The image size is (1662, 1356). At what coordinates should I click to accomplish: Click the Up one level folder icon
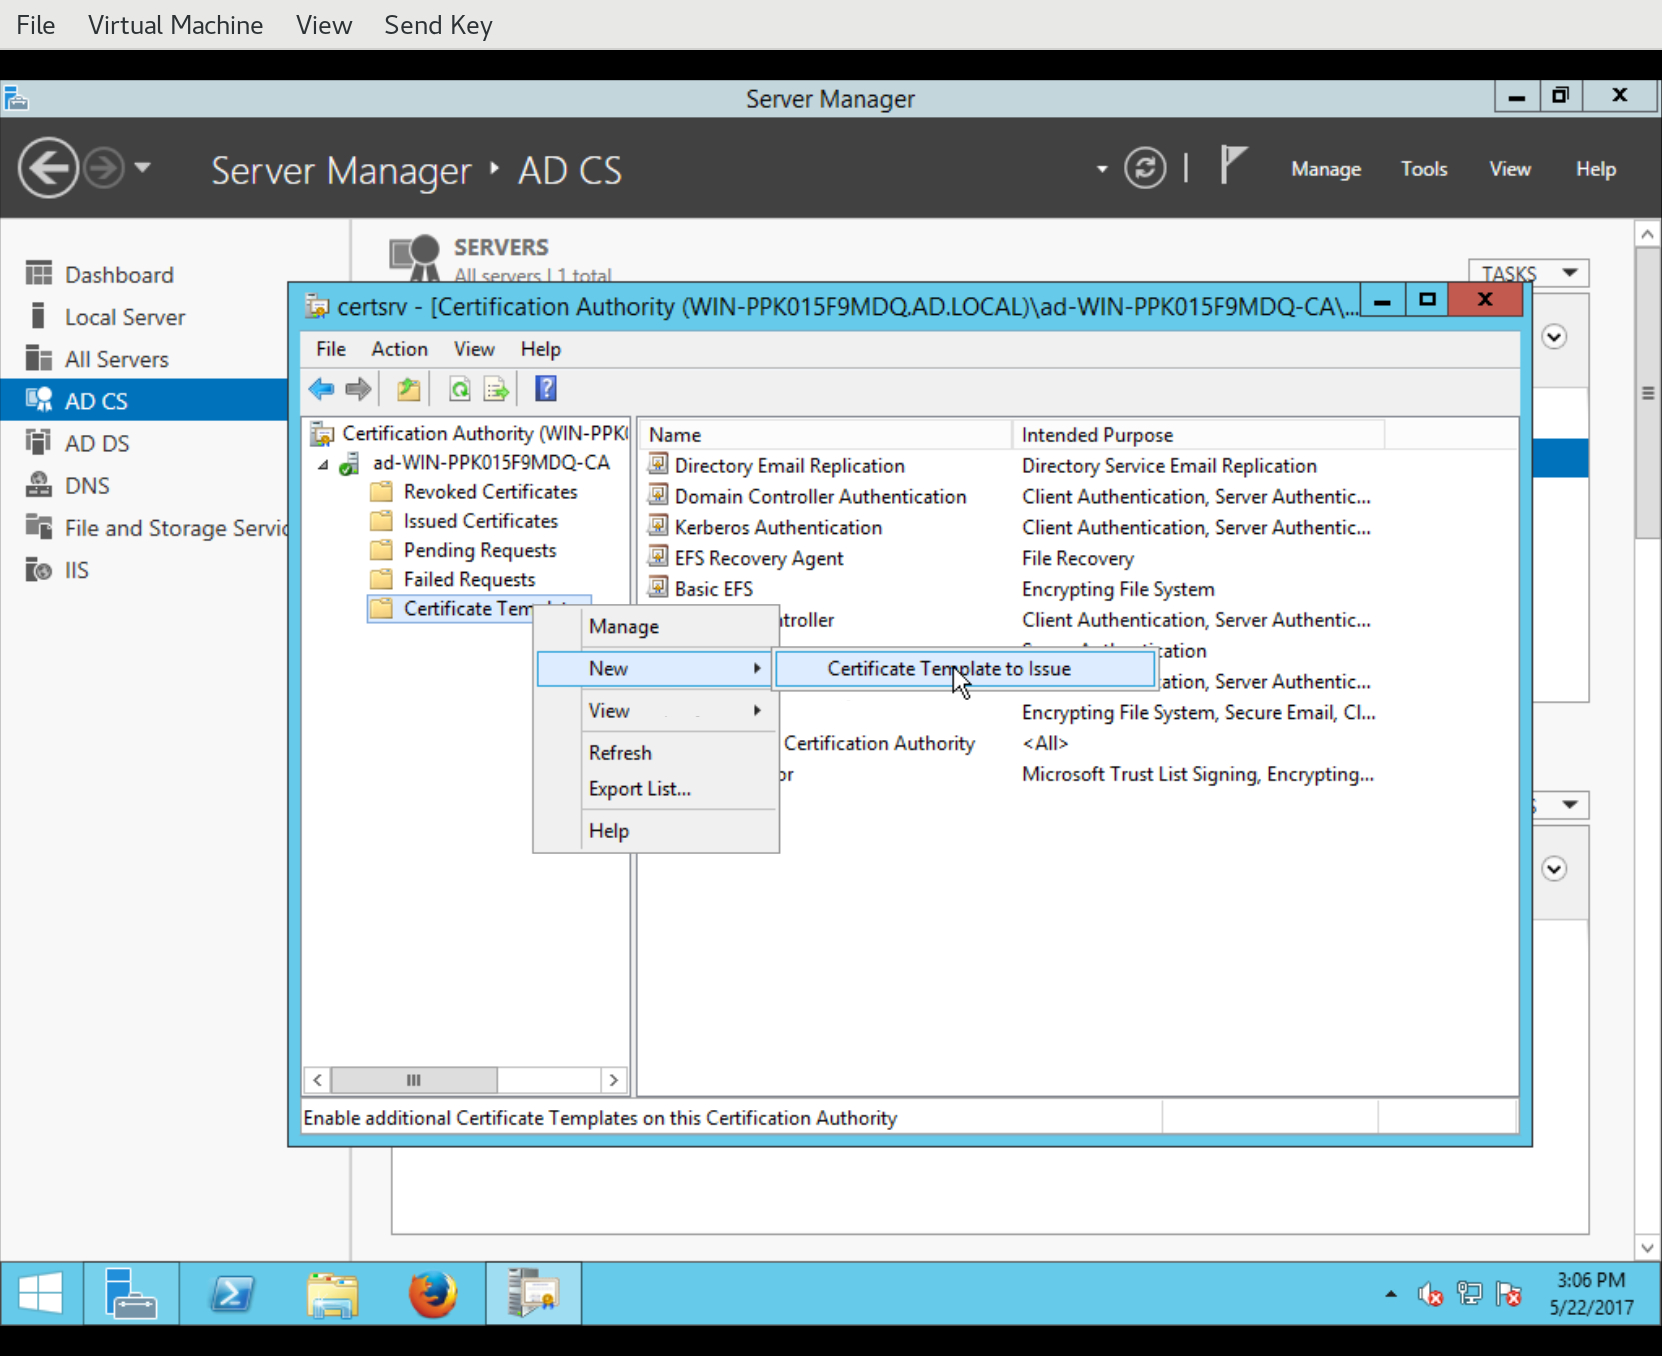pyautogui.click(x=409, y=389)
